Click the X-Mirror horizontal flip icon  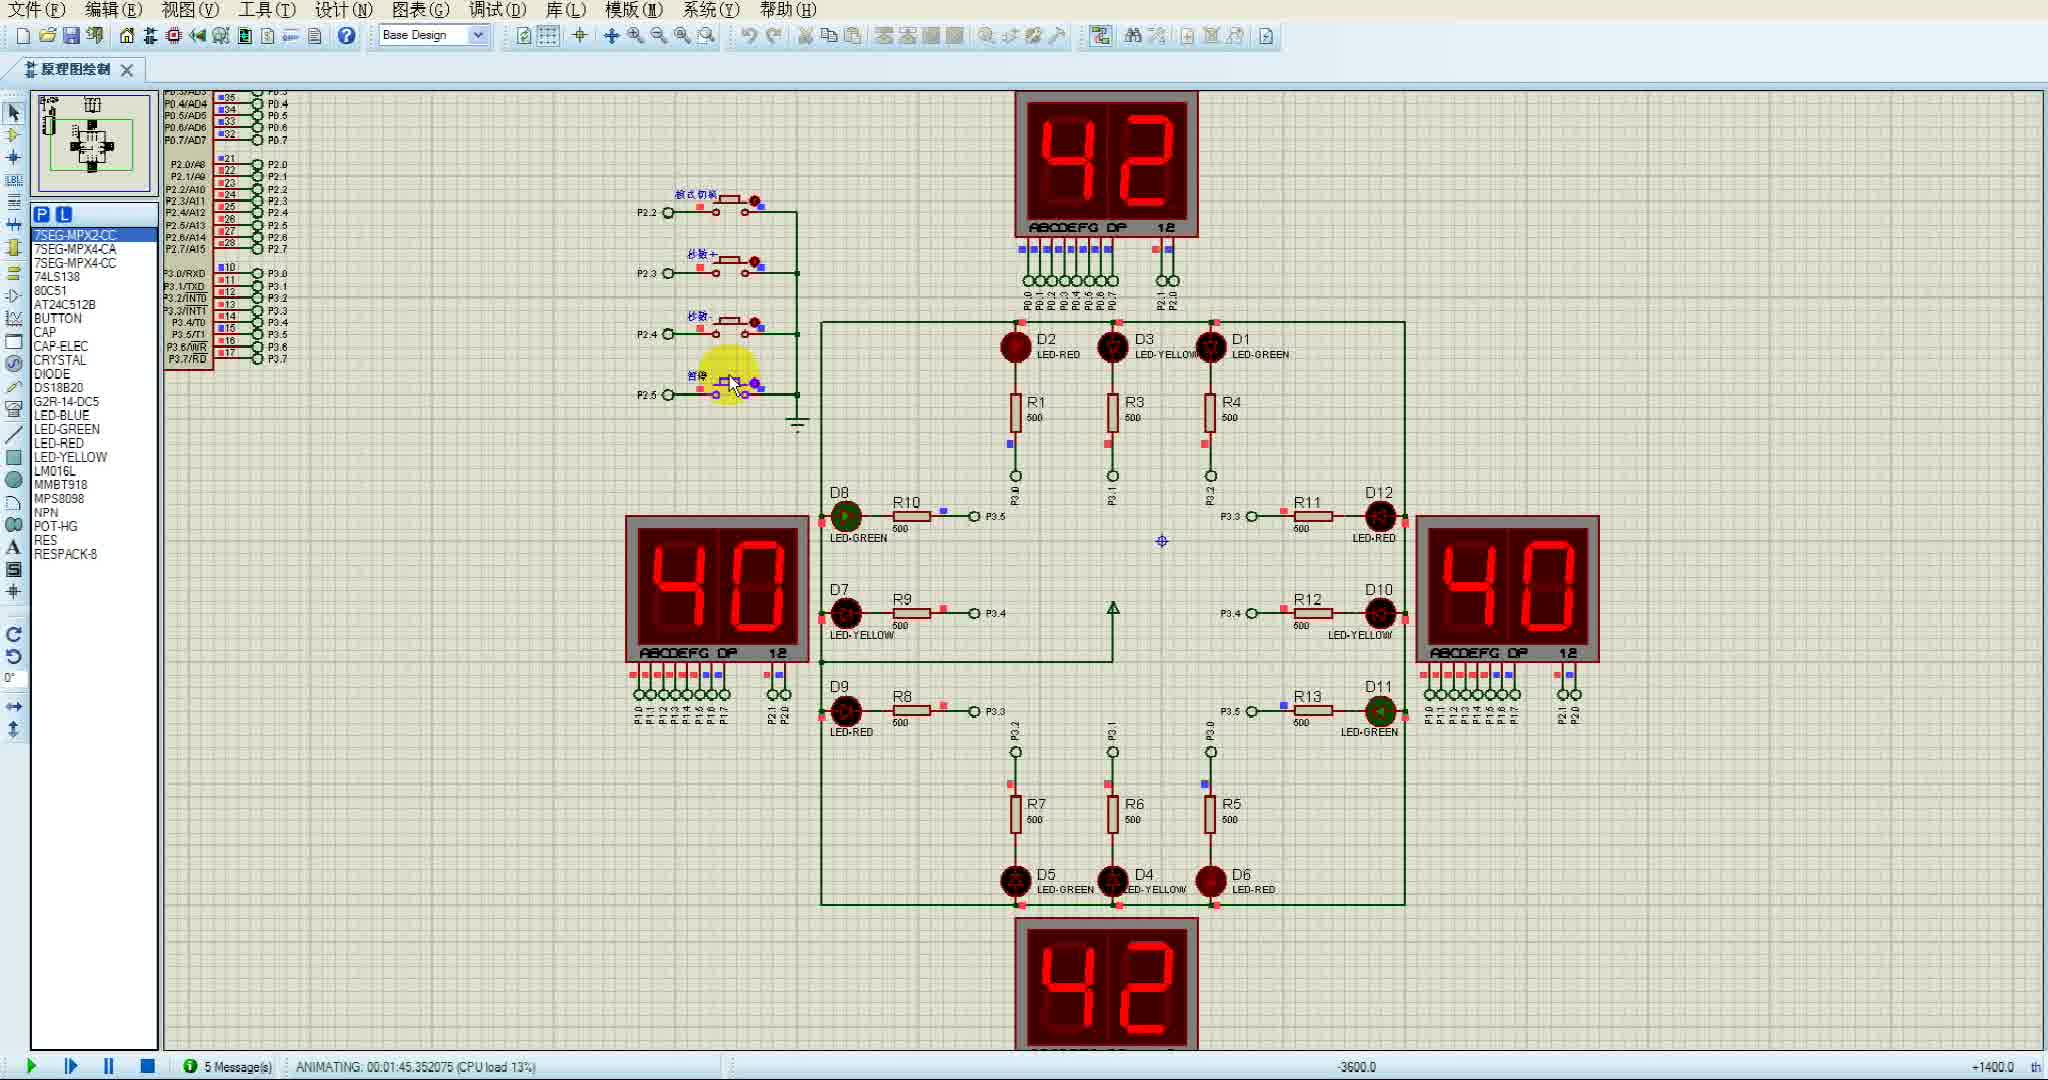[13, 706]
